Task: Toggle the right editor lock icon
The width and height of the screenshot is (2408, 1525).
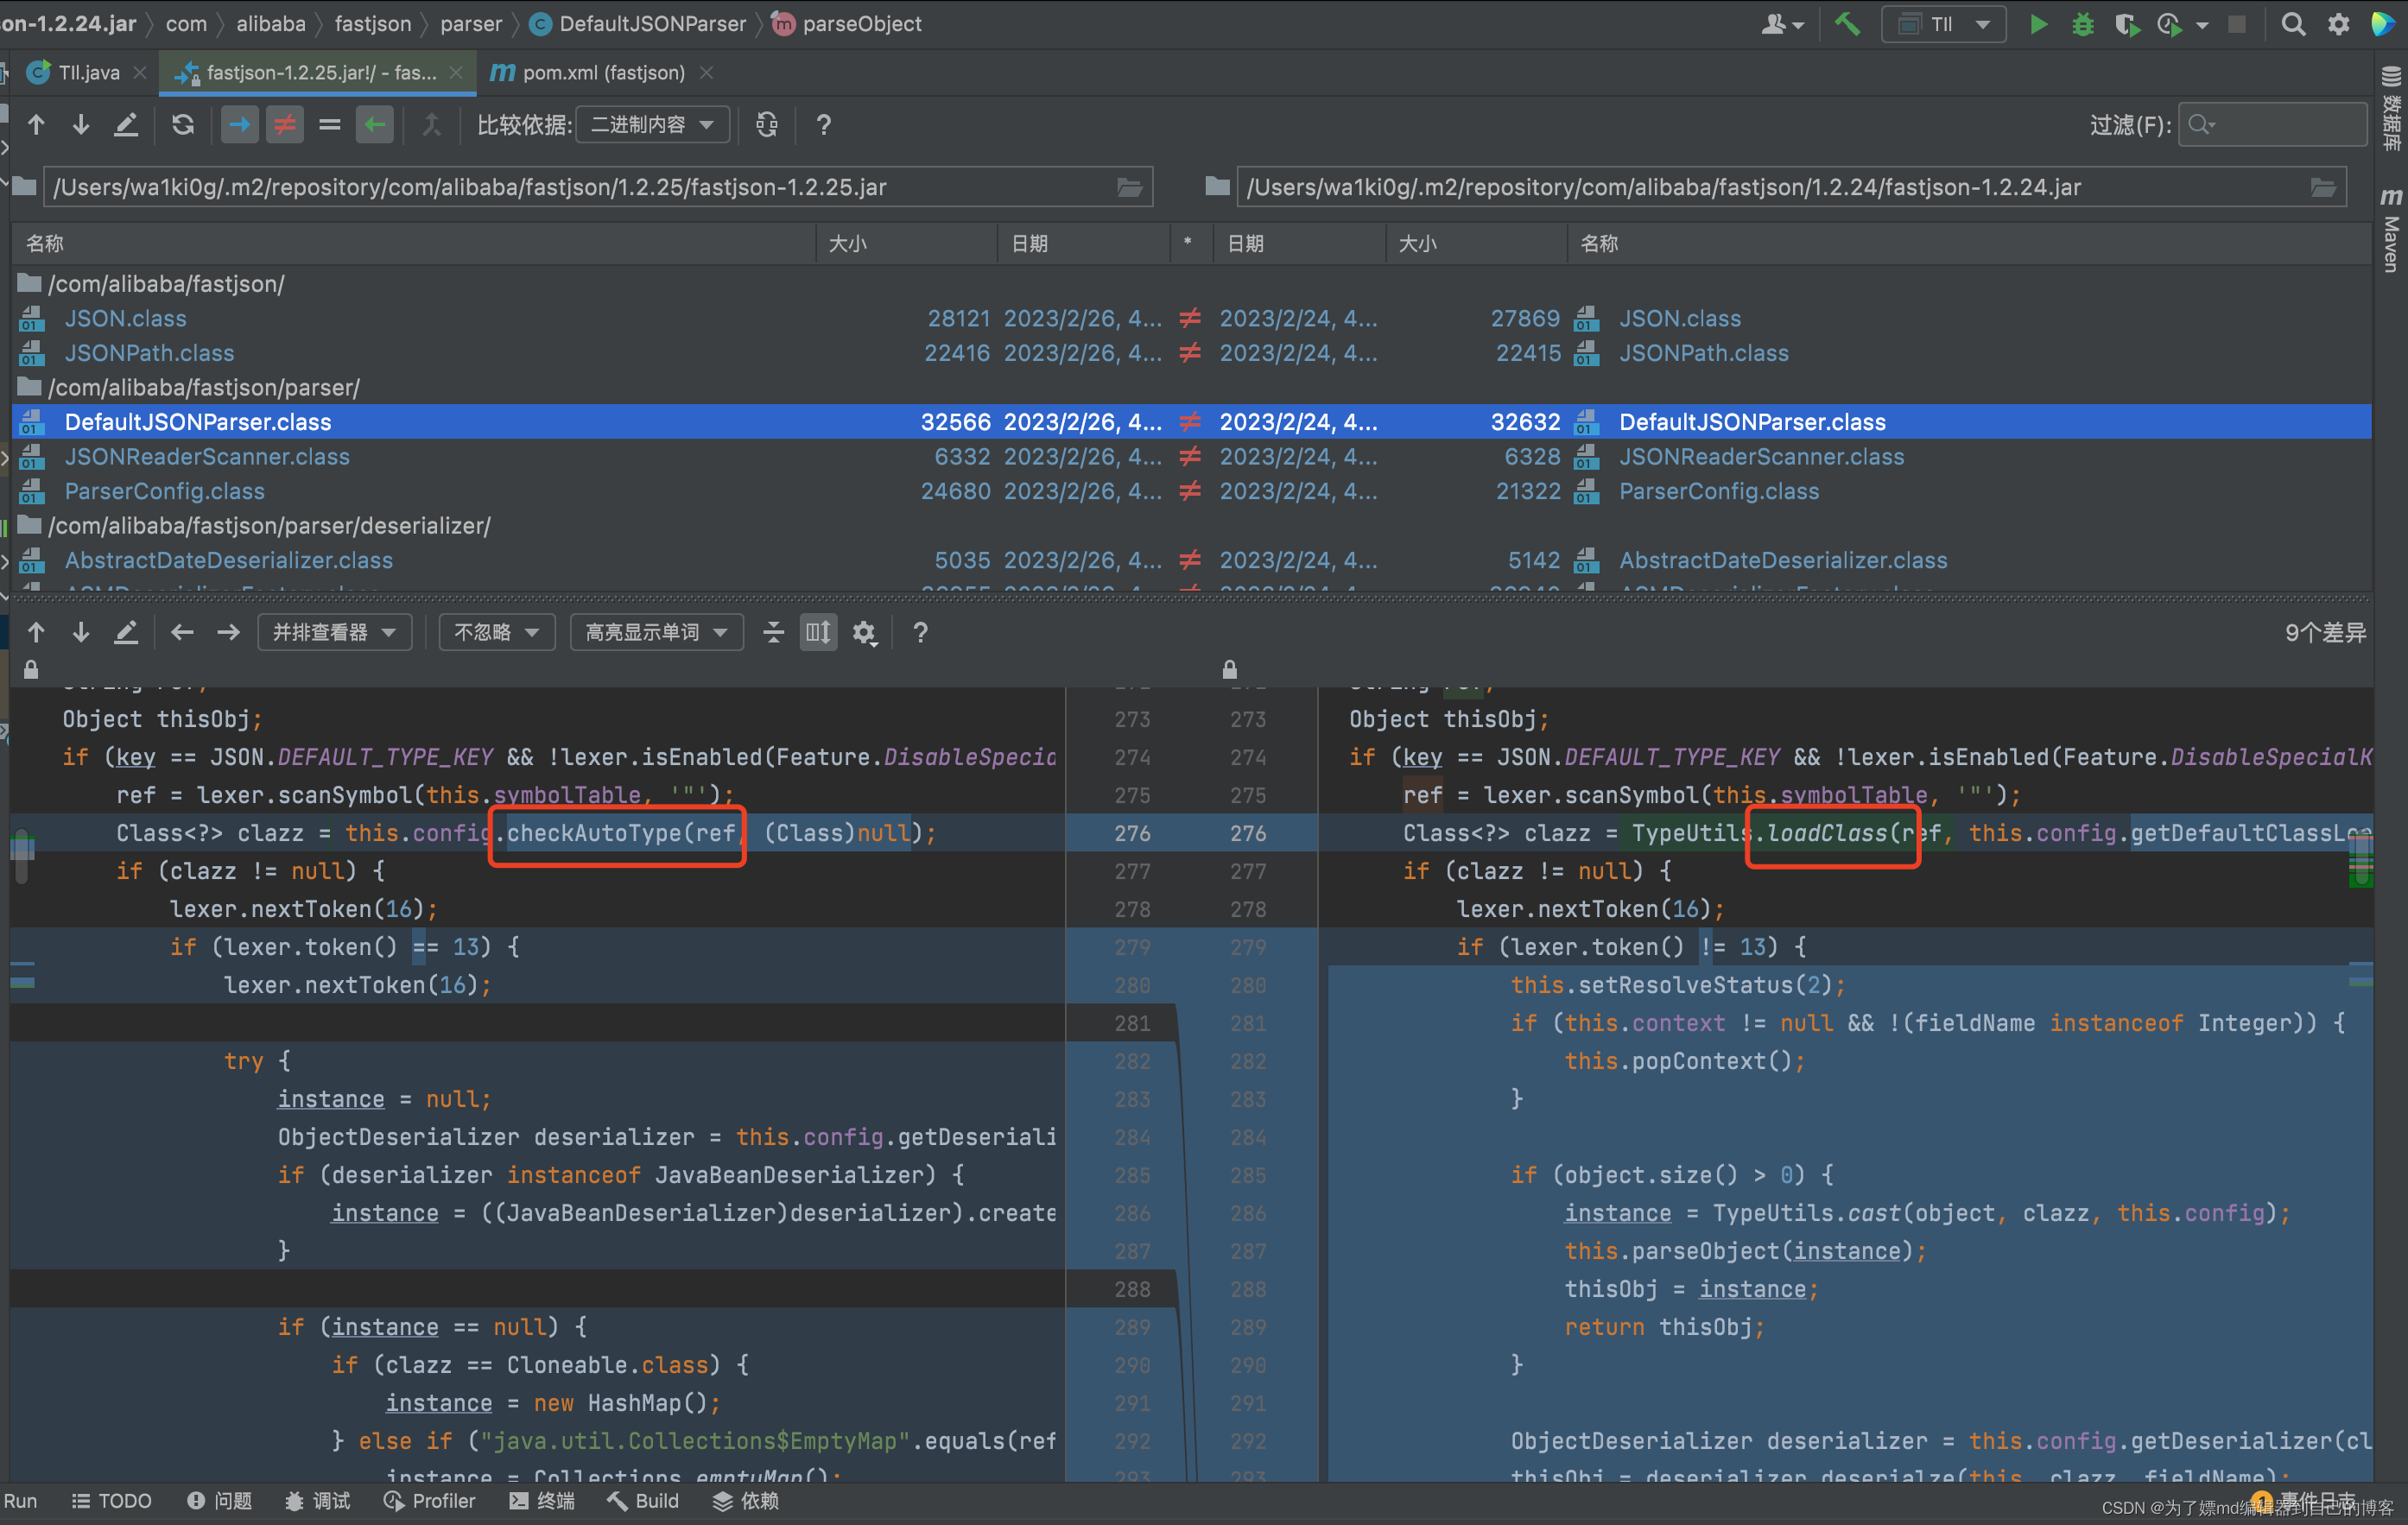Action: click(x=1229, y=669)
